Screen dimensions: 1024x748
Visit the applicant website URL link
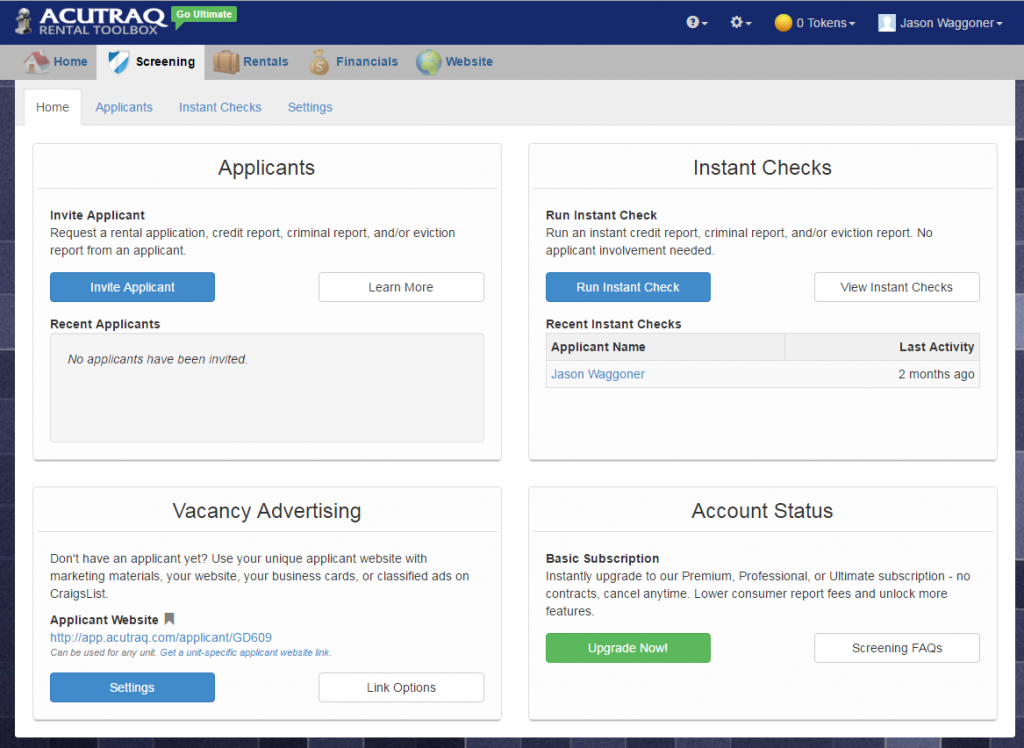click(x=160, y=637)
